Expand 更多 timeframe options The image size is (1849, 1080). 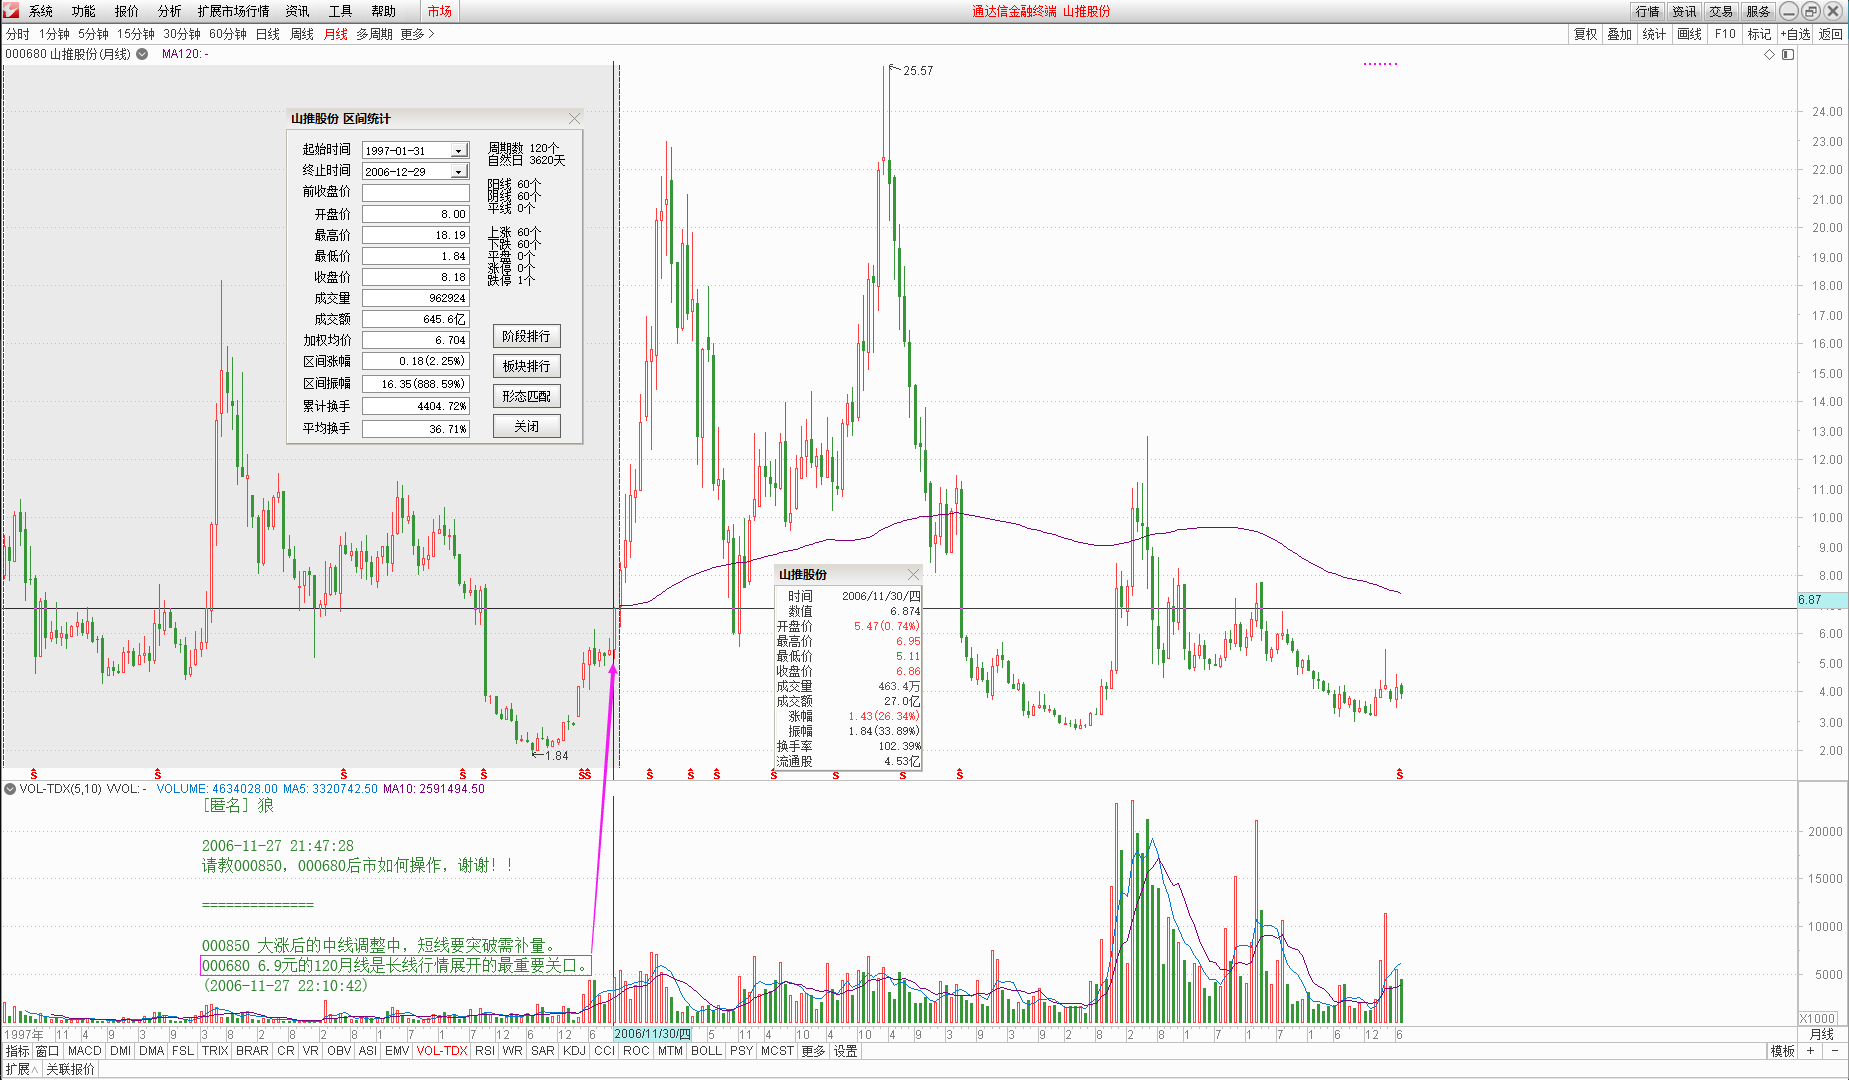(x=417, y=34)
